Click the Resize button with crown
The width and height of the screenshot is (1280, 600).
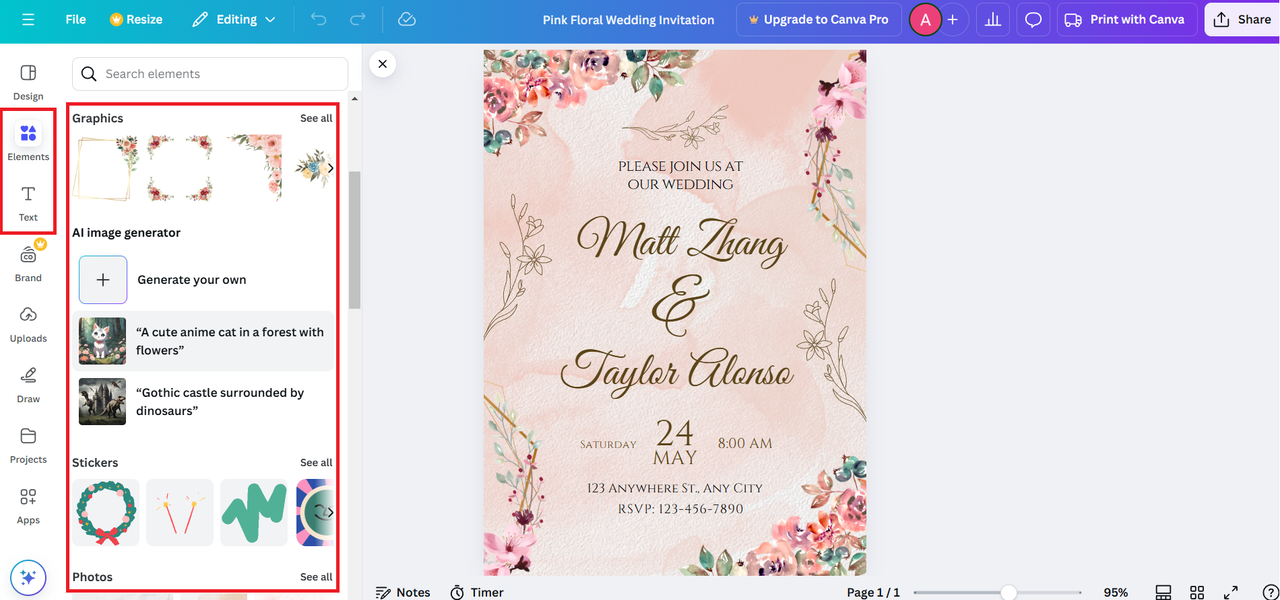coord(136,19)
